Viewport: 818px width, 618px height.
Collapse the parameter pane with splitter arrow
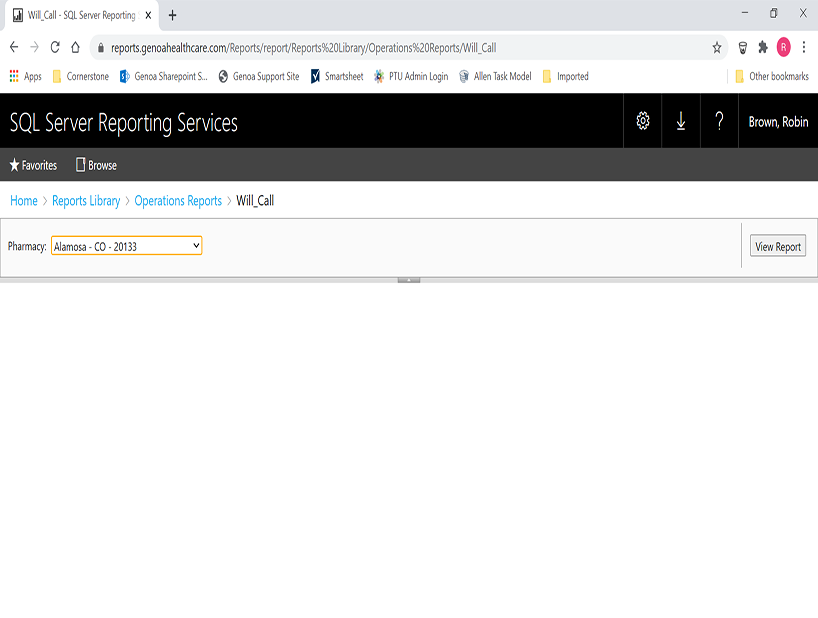point(408,280)
